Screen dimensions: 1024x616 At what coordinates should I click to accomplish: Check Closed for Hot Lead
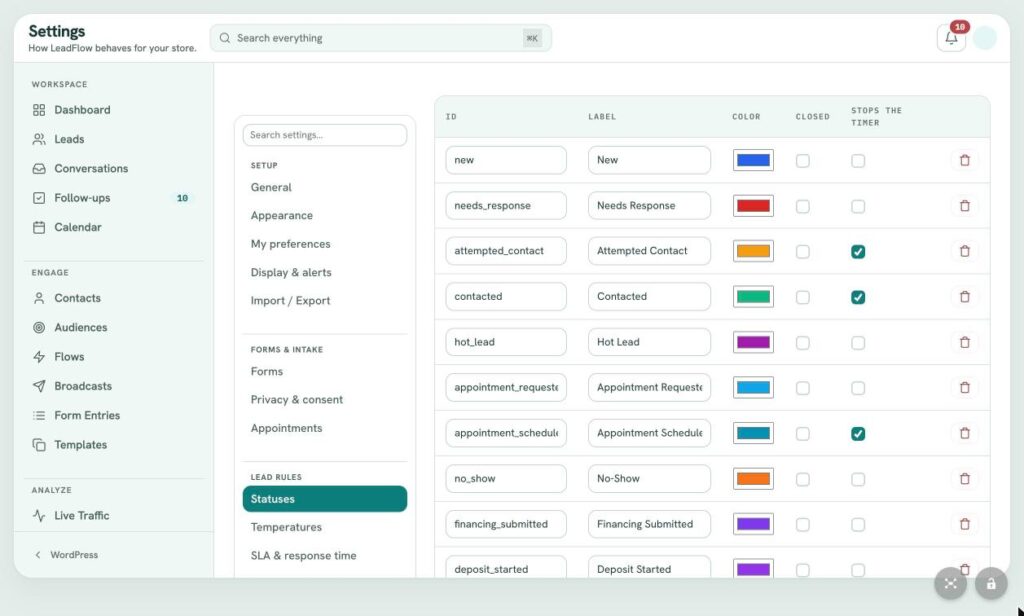pos(803,343)
